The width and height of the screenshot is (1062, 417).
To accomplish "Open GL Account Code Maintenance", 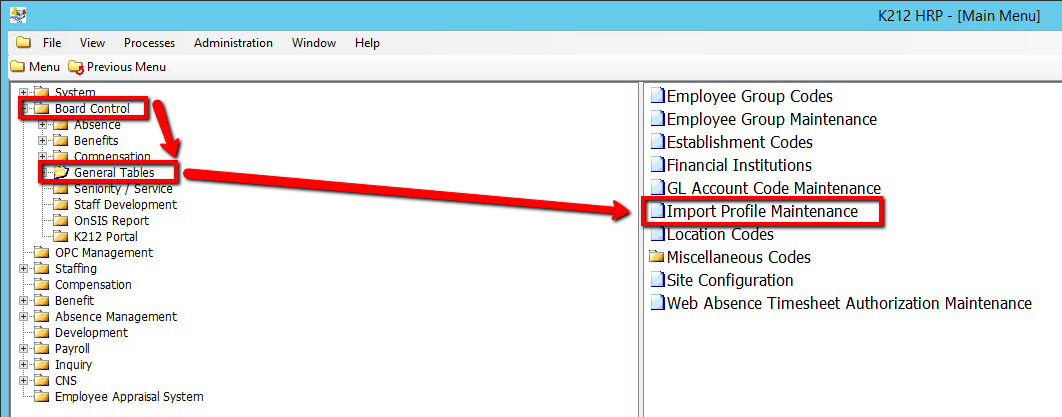I will (773, 189).
